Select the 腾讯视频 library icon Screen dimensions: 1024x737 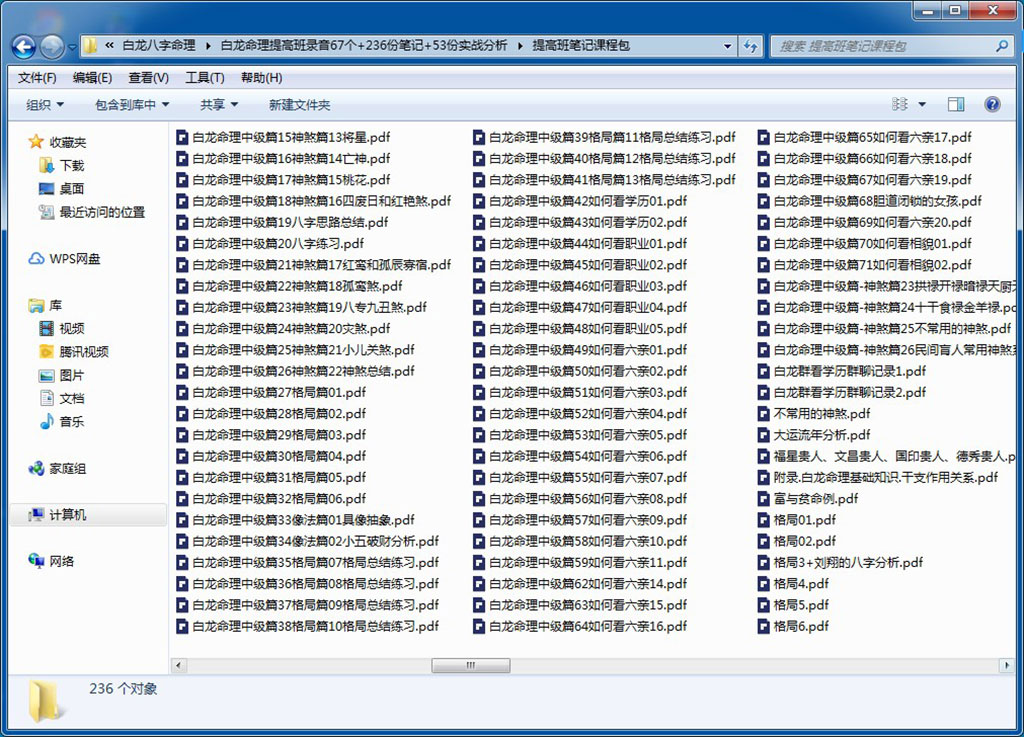coord(46,352)
